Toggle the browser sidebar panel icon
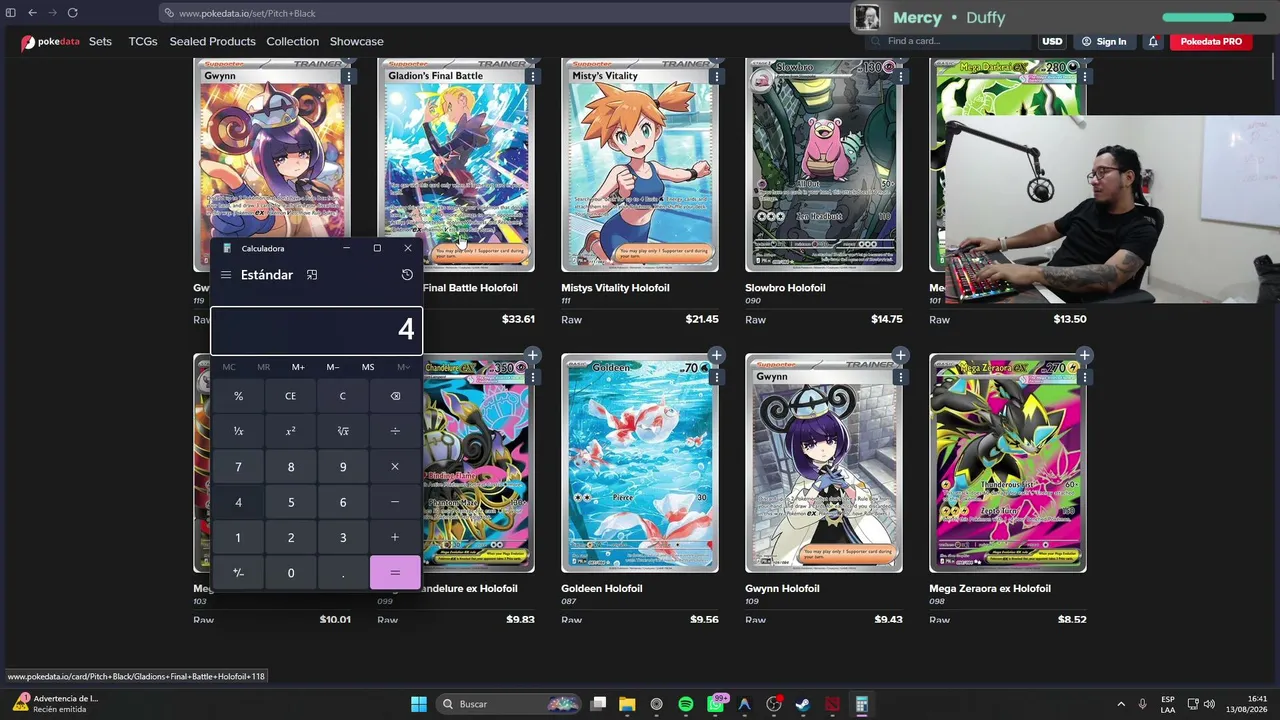1280x720 pixels. click(x=11, y=13)
